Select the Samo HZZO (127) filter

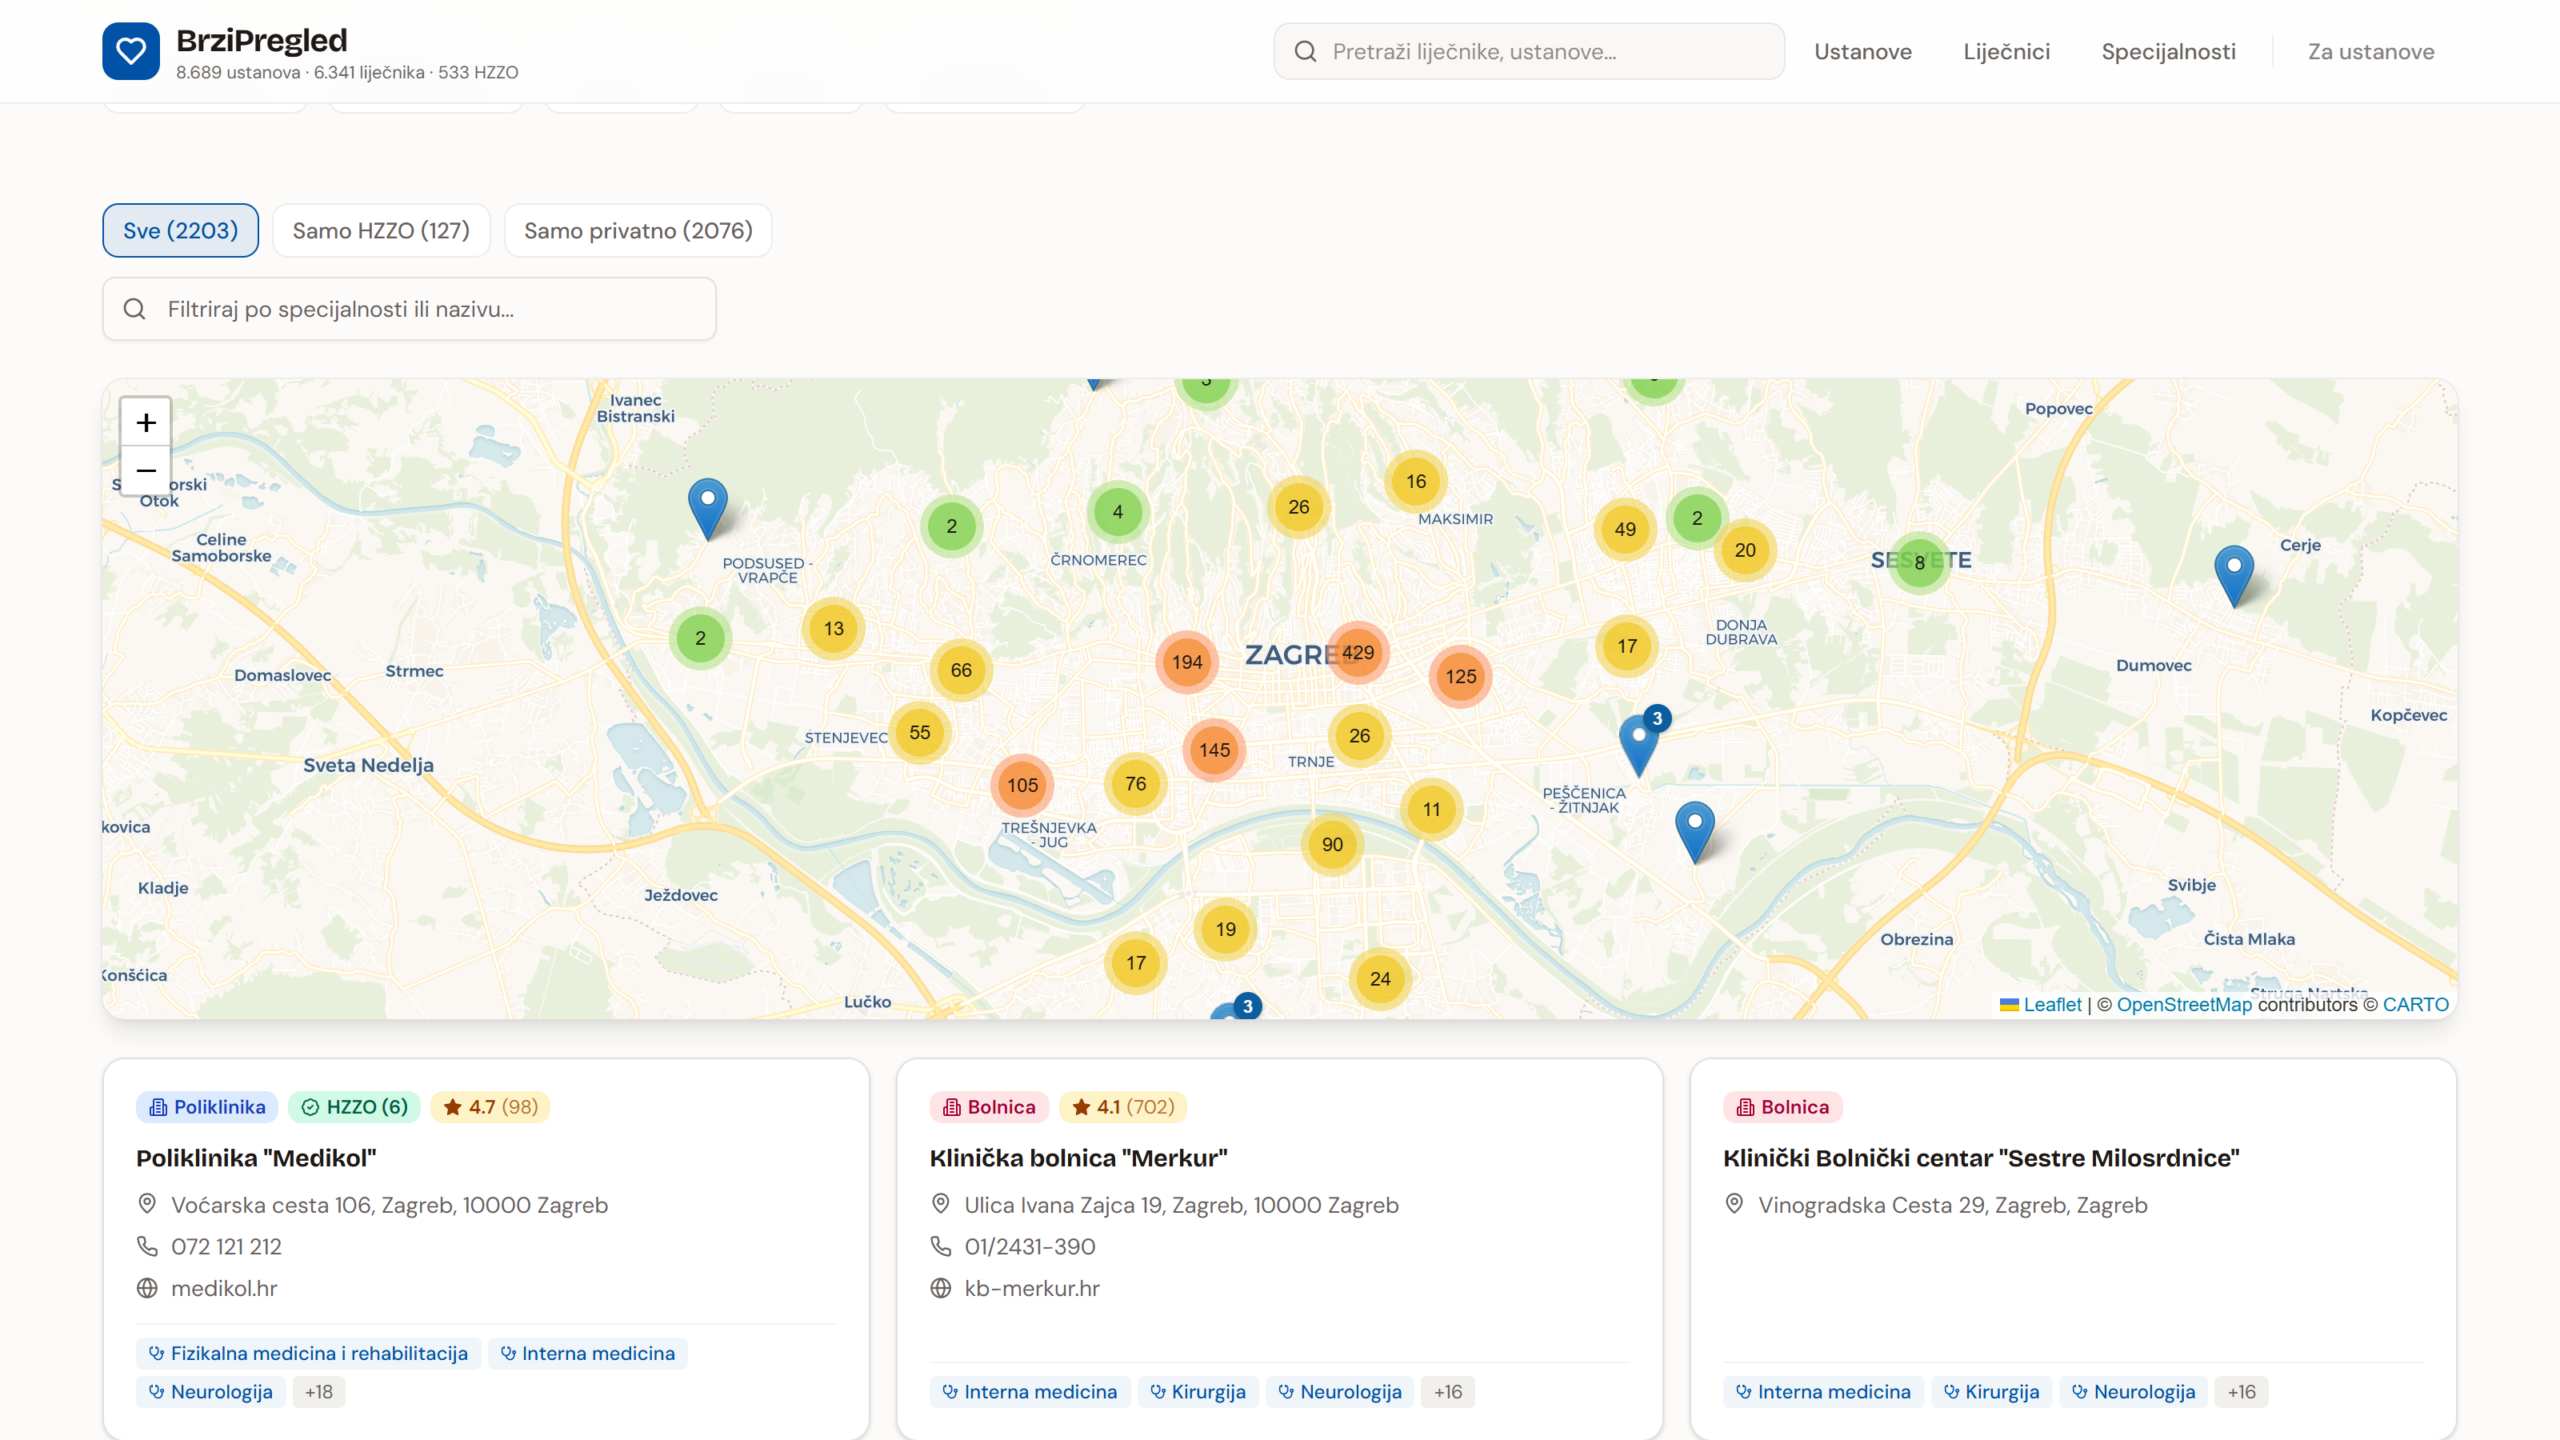381,230
